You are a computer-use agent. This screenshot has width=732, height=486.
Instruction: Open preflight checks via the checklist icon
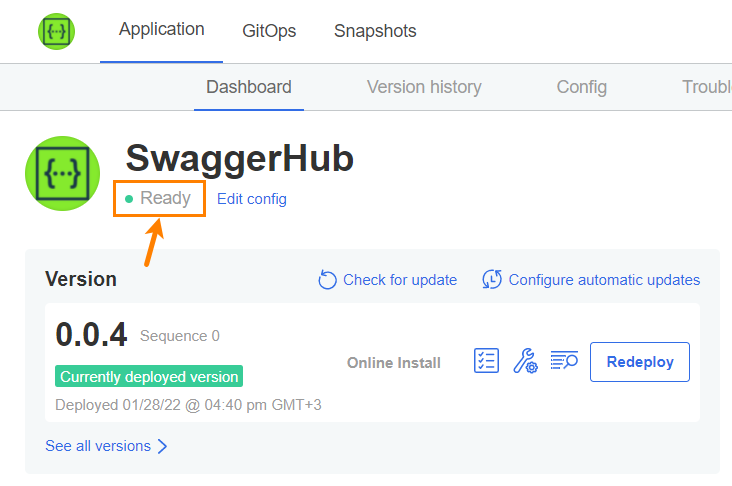coord(486,361)
